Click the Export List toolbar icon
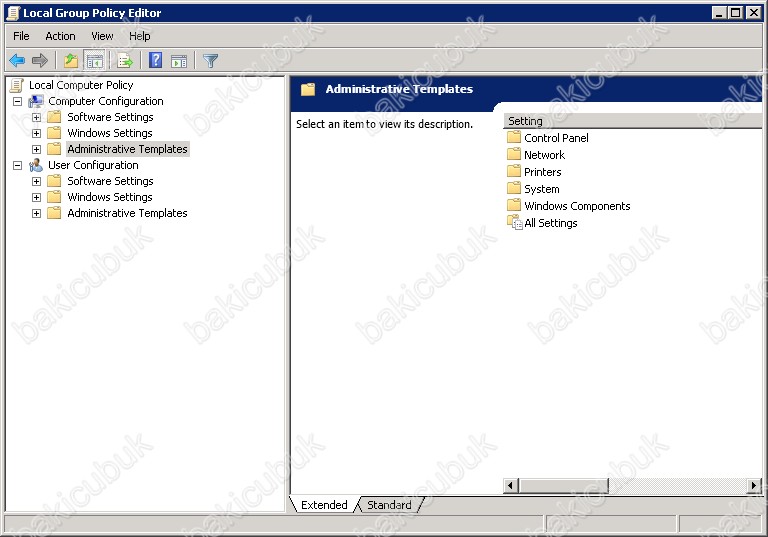 [125, 61]
